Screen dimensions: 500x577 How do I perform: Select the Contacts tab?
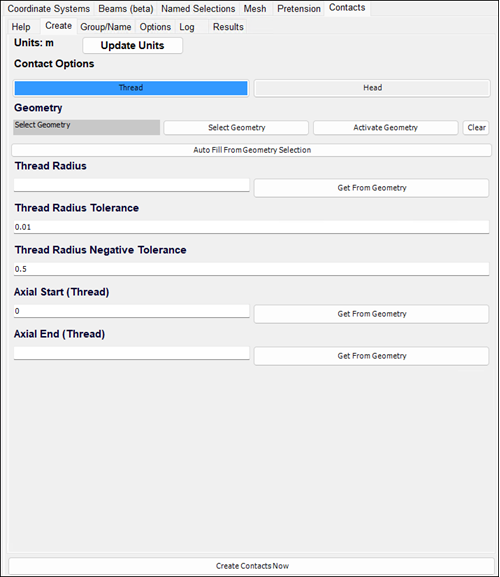tap(347, 8)
